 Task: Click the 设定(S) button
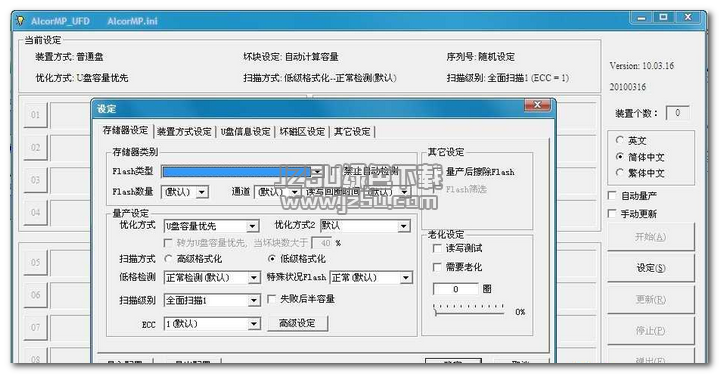click(x=650, y=268)
